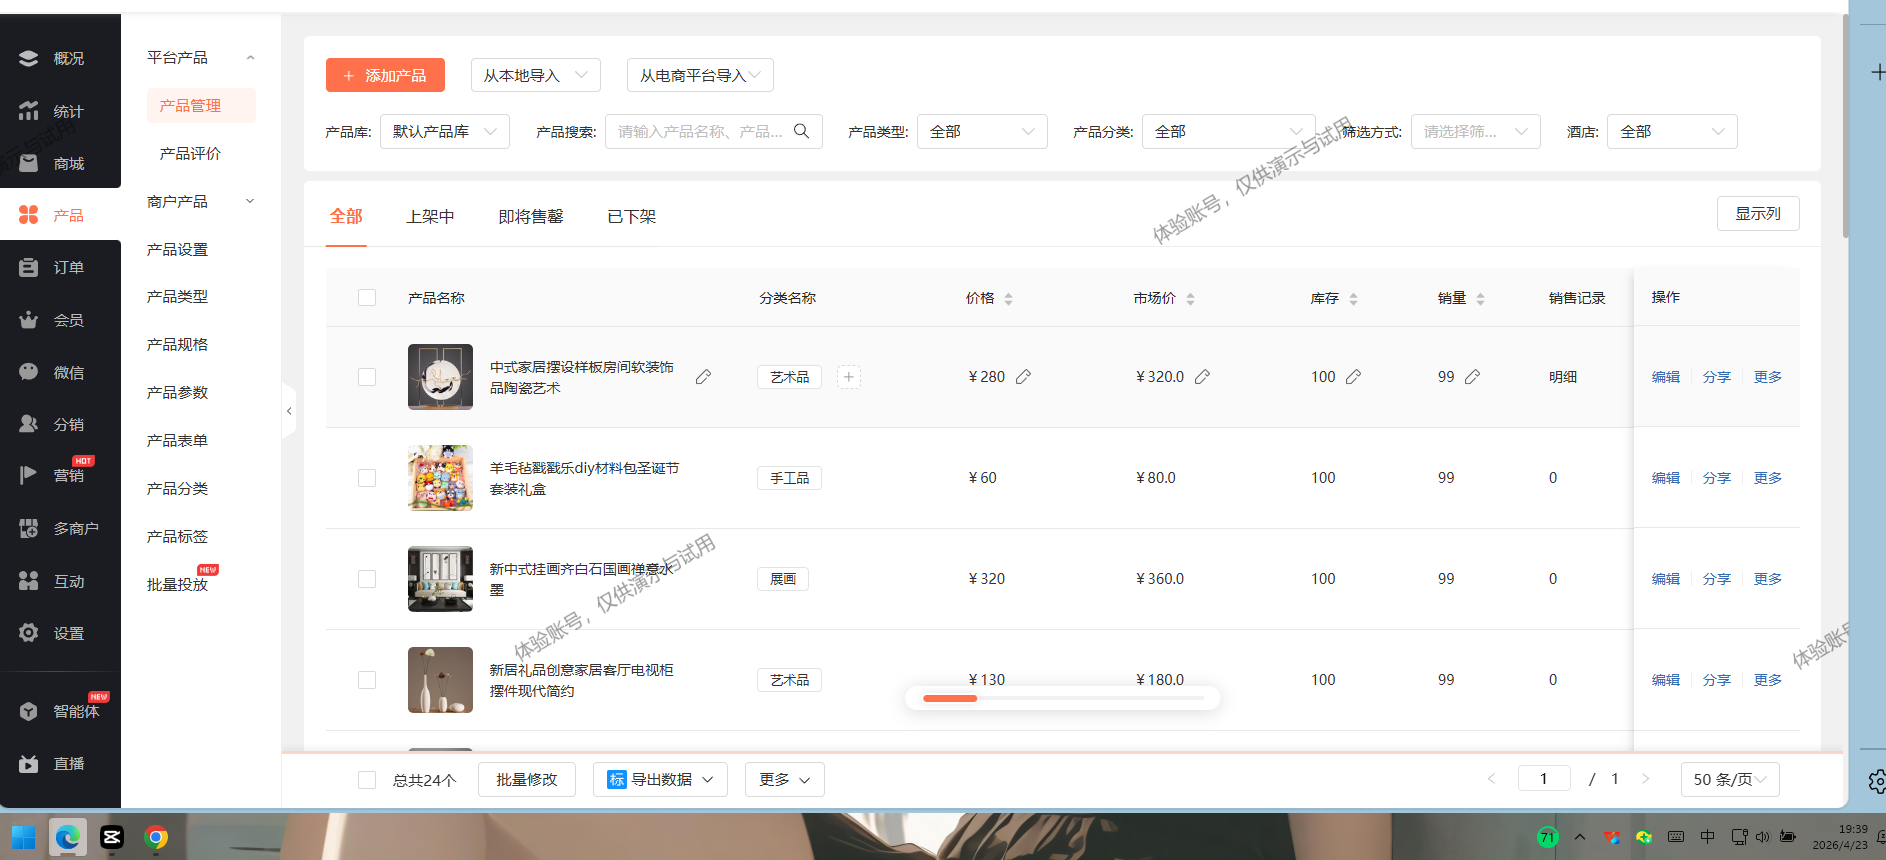
Task: Open the 微信 WeChat sidebar icon
Action: click(x=29, y=372)
